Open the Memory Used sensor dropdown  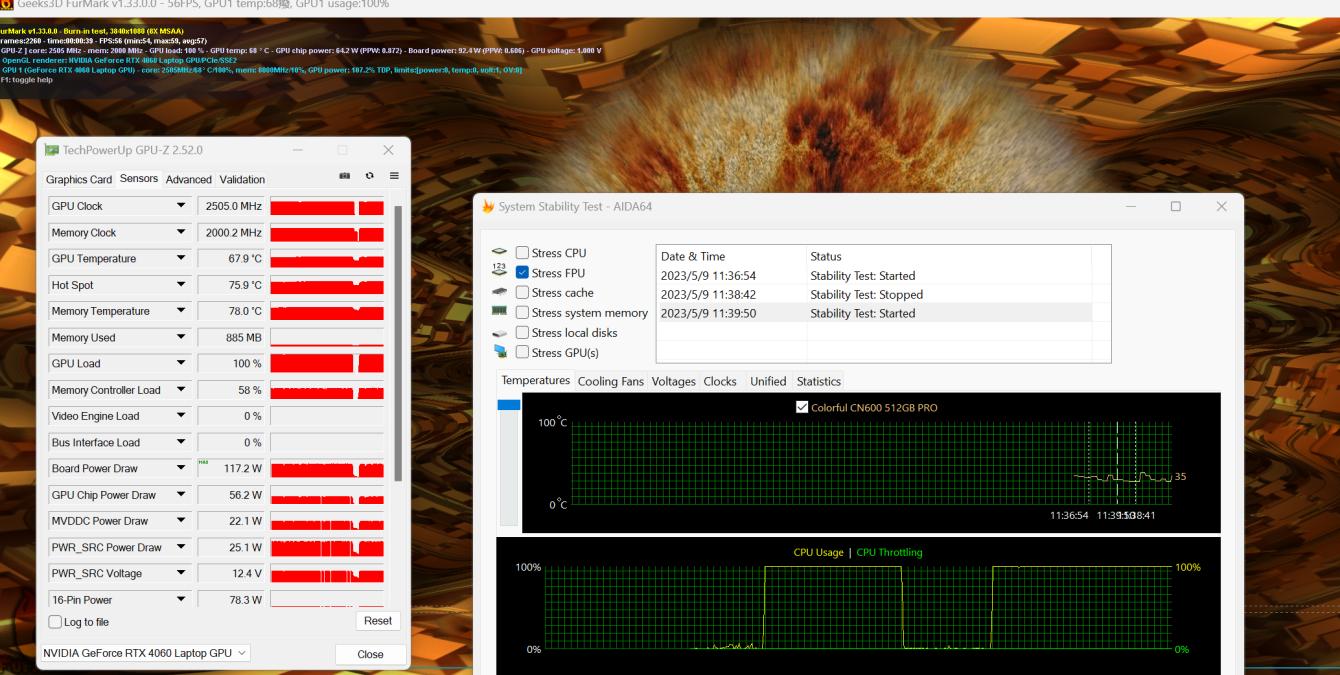coord(181,337)
